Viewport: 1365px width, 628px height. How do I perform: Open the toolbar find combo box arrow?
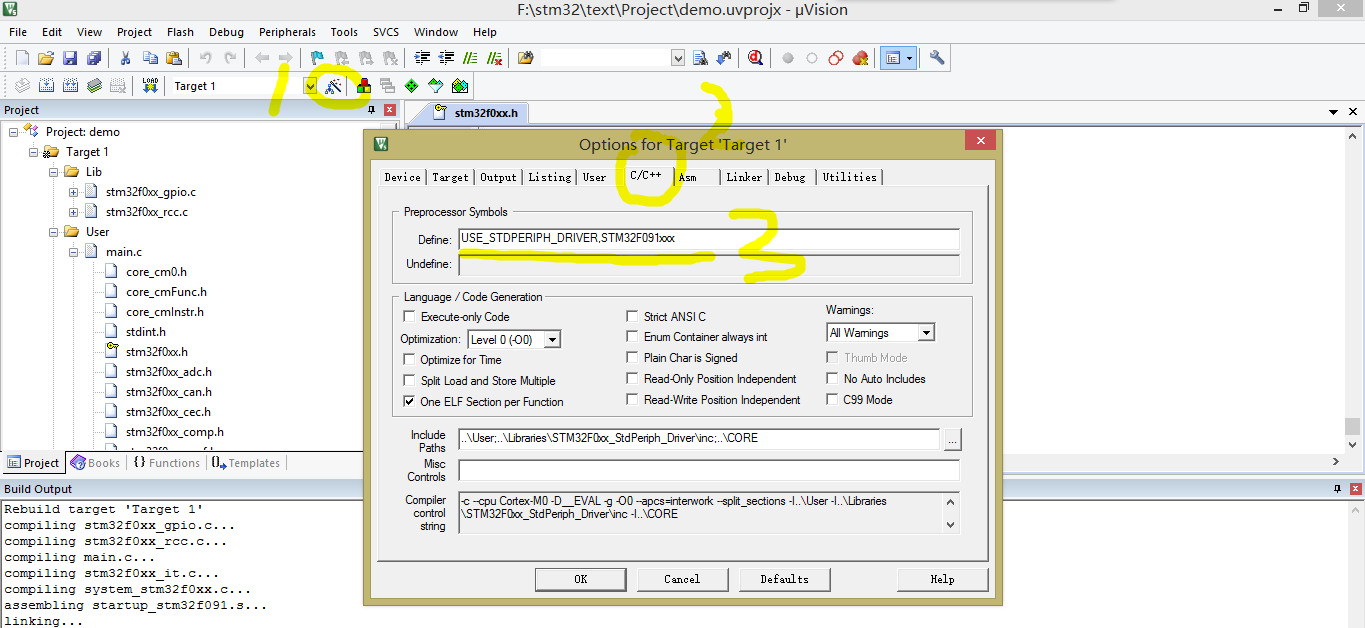(678, 58)
